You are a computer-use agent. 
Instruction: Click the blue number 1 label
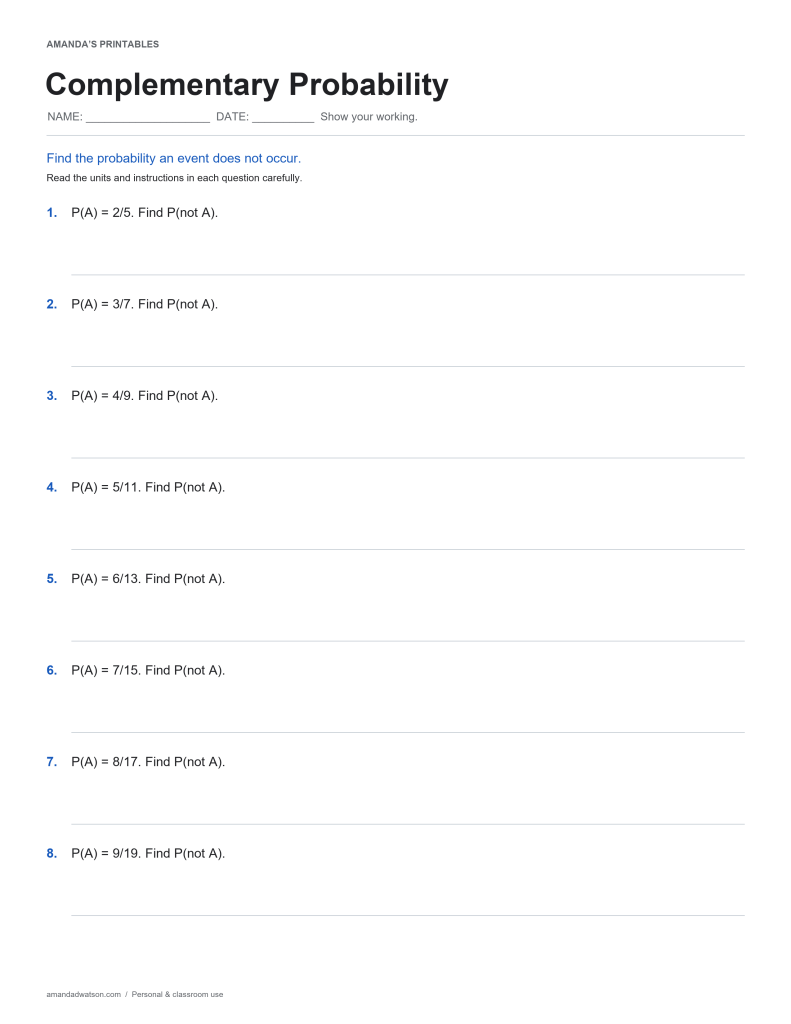click(52, 213)
